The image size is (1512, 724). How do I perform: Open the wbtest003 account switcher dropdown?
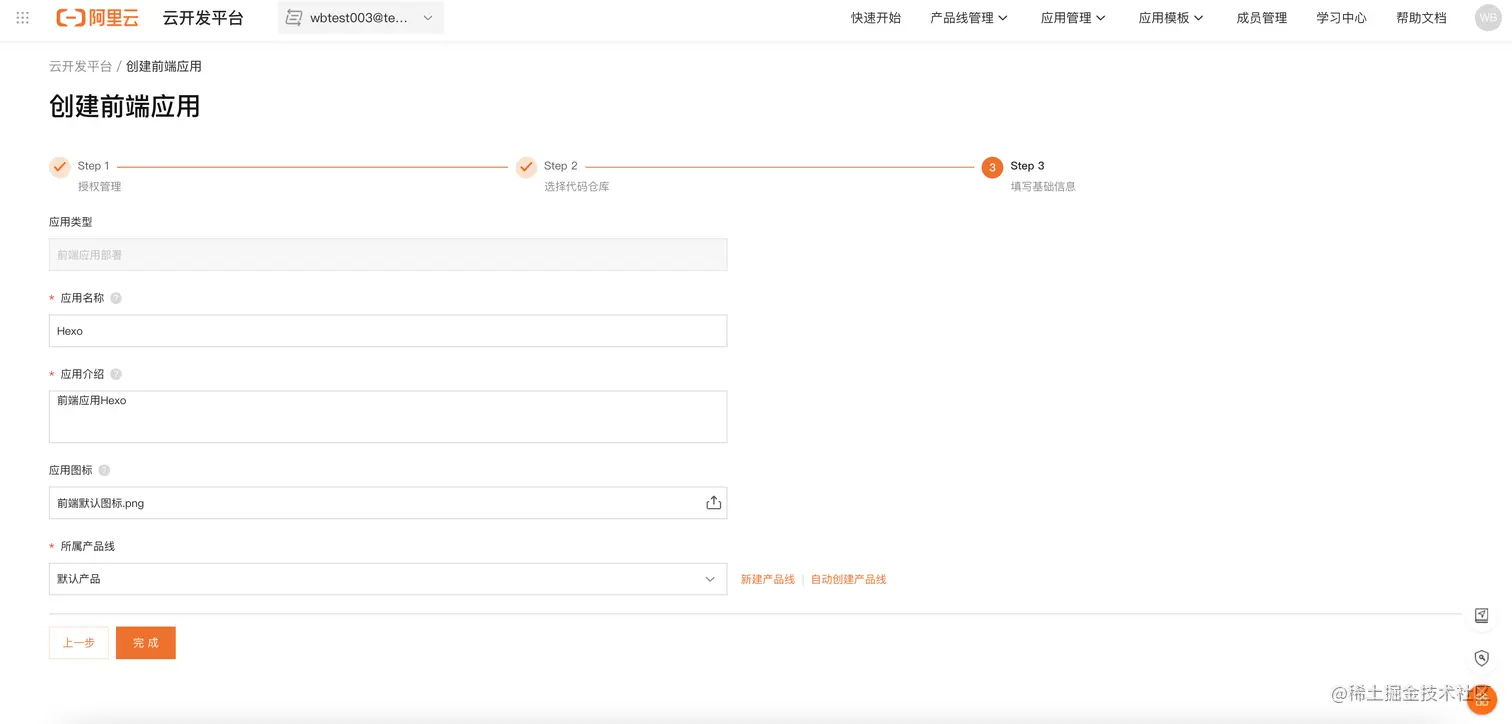[361, 18]
